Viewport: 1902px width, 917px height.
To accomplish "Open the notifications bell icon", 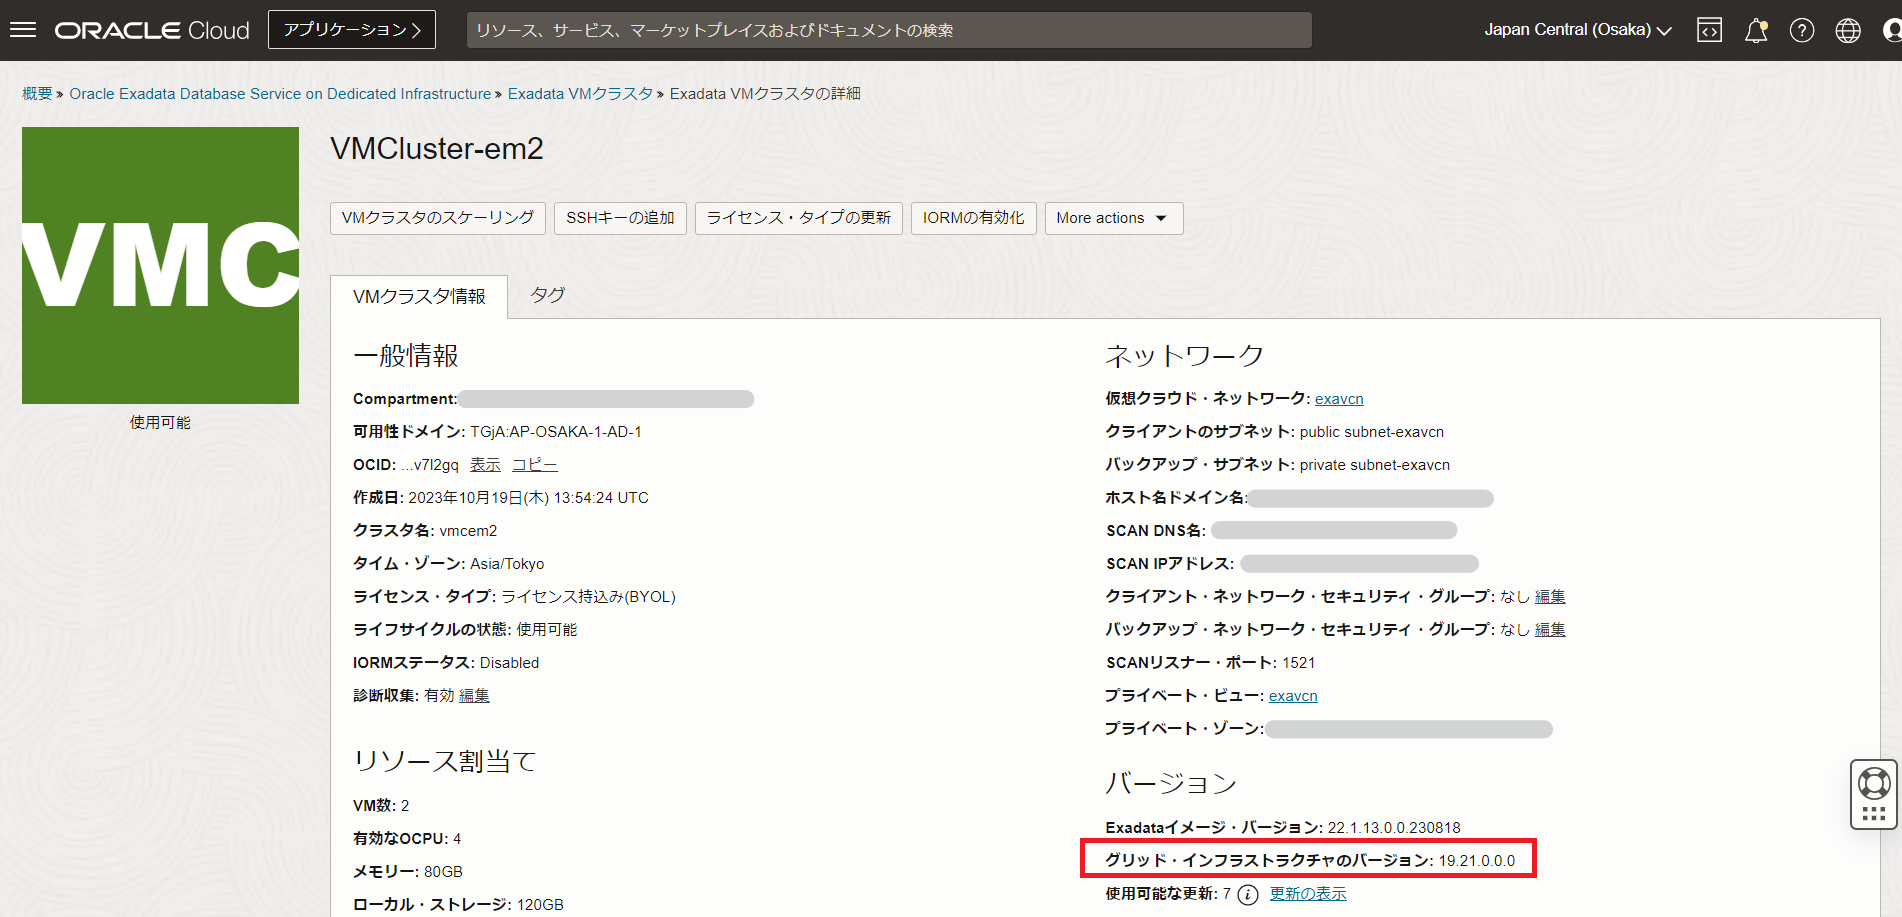I will (x=1755, y=30).
